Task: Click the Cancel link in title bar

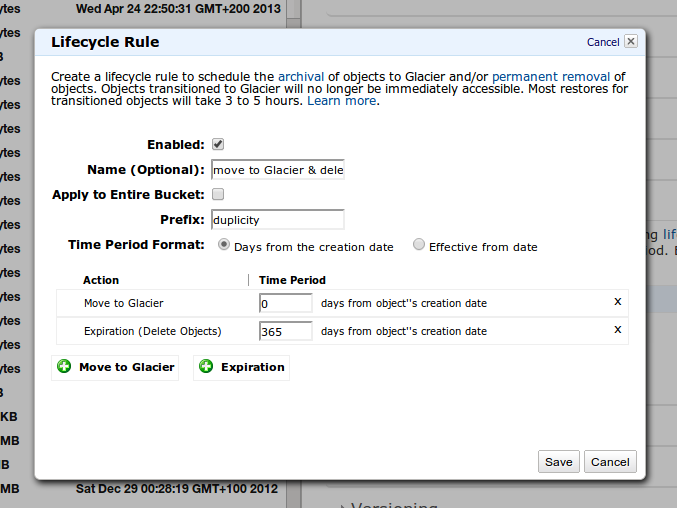Action: tap(603, 42)
